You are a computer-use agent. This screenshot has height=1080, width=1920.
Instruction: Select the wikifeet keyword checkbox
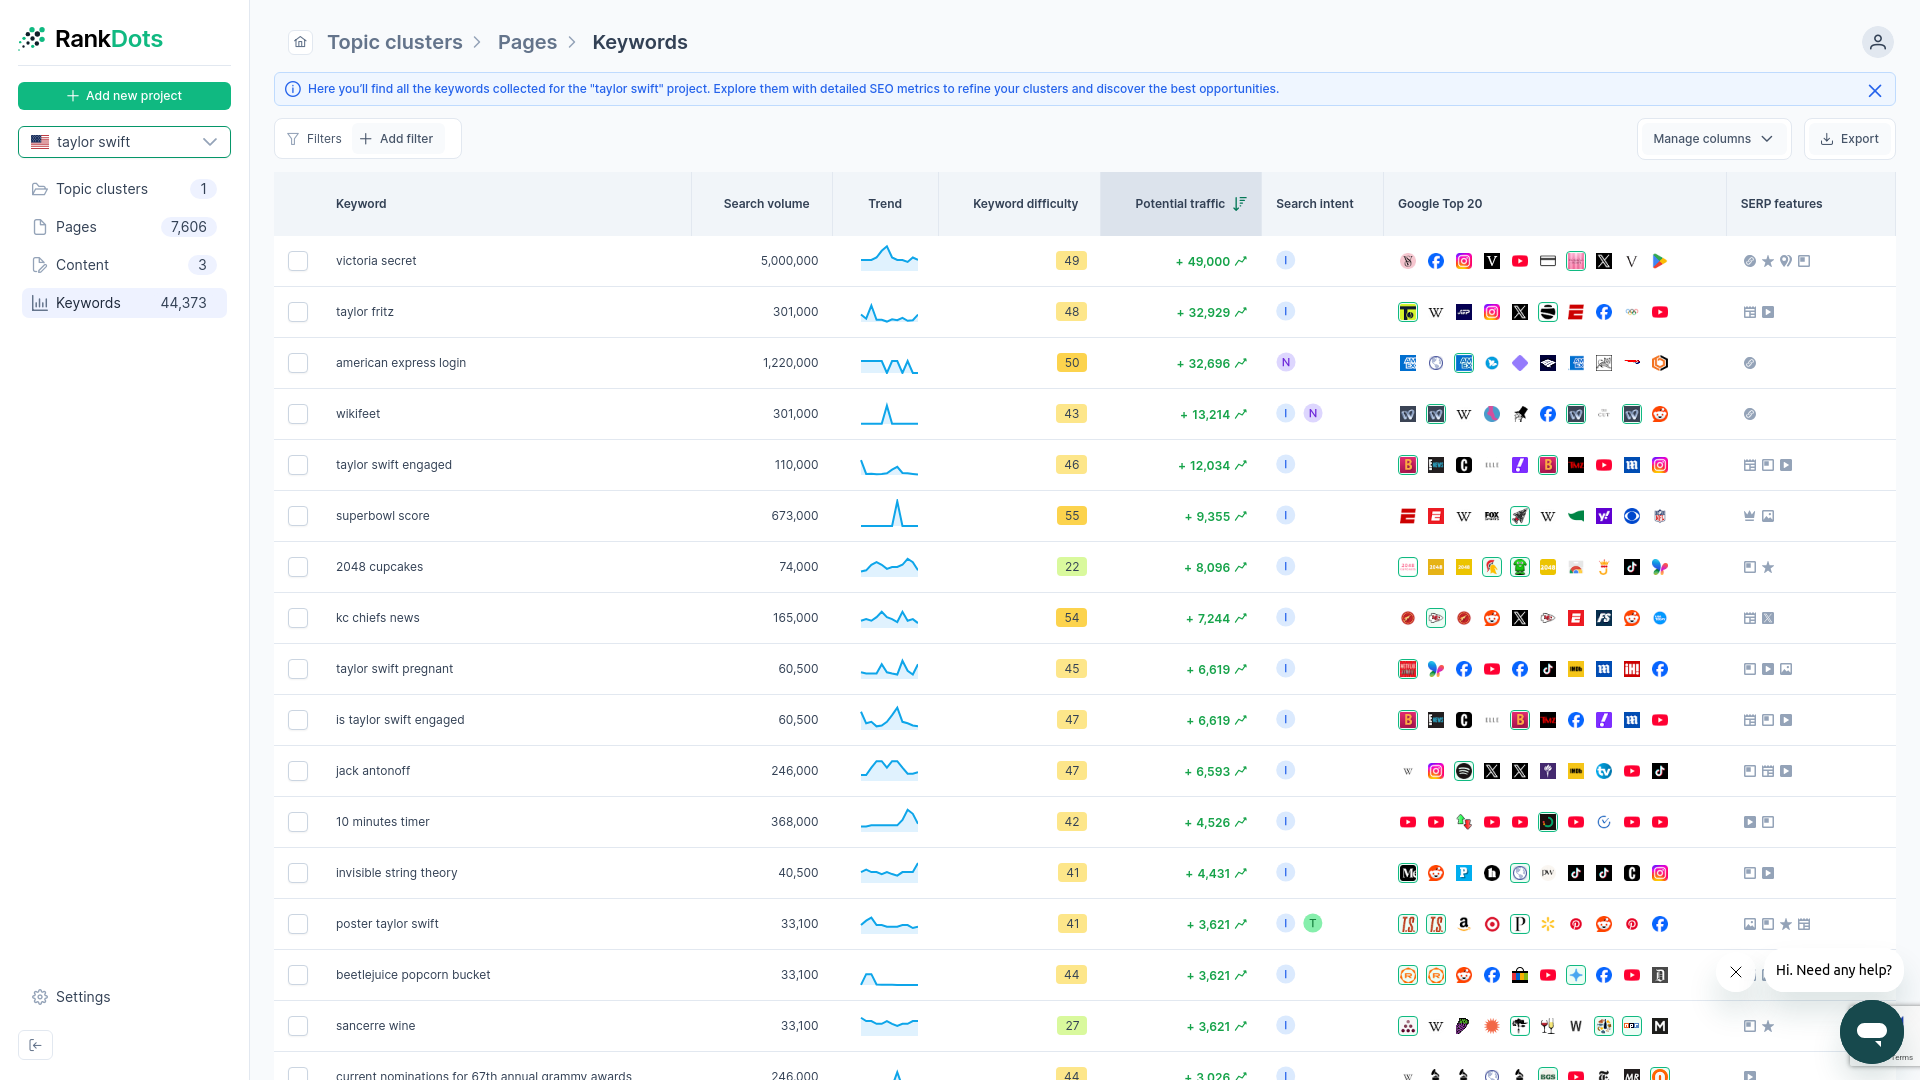coord(297,414)
